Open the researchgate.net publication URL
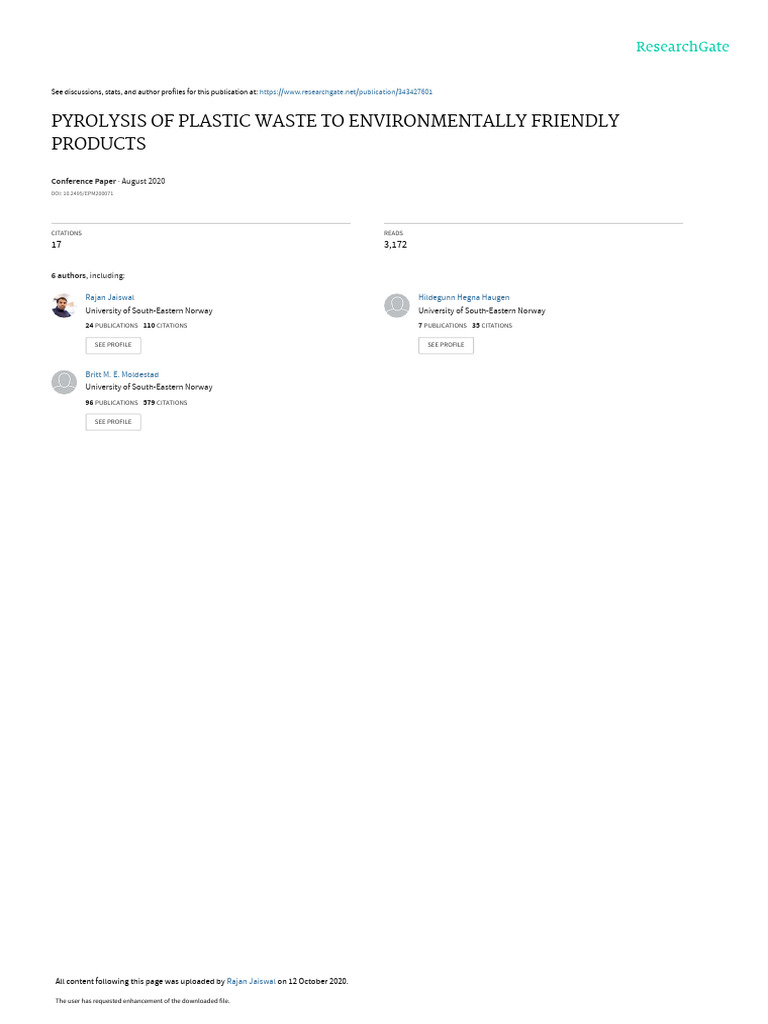Image resolution: width=768 pixels, height=1024 pixels. [345, 92]
